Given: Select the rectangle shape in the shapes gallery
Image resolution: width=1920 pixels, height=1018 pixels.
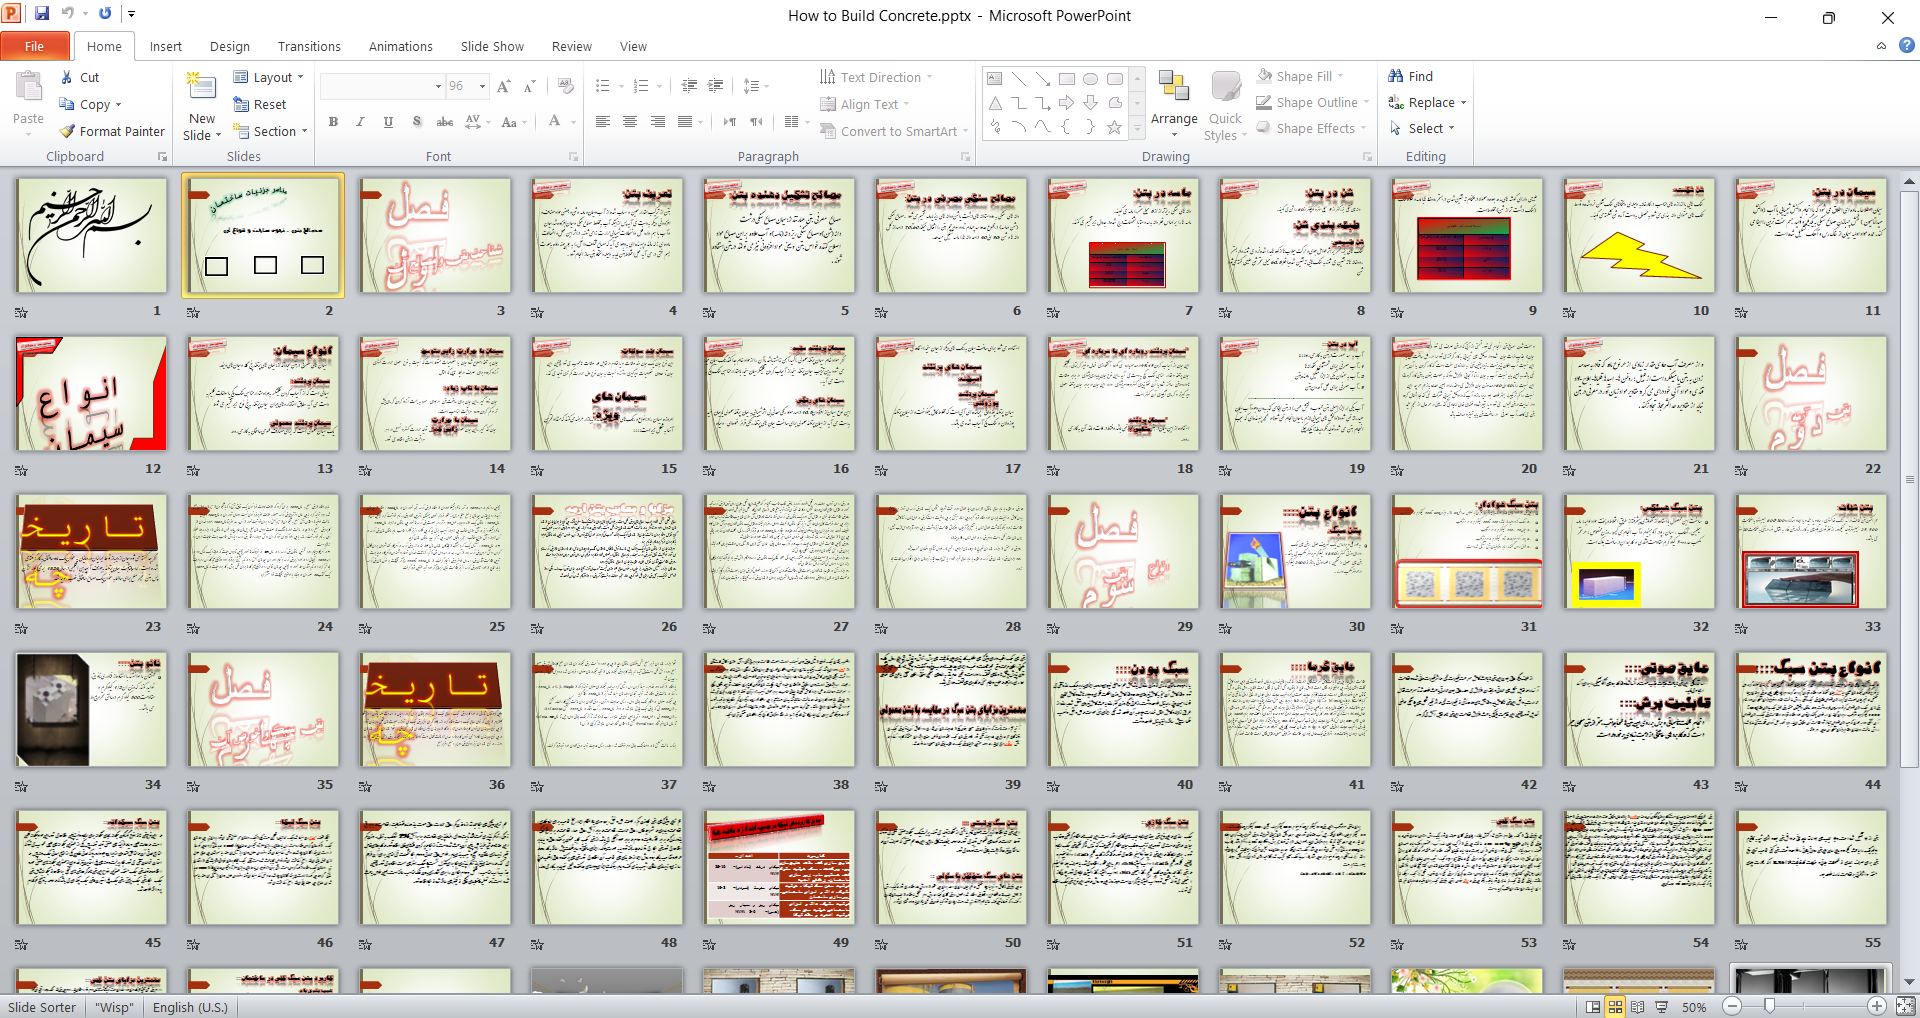Looking at the screenshot, I should tap(1067, 78).
